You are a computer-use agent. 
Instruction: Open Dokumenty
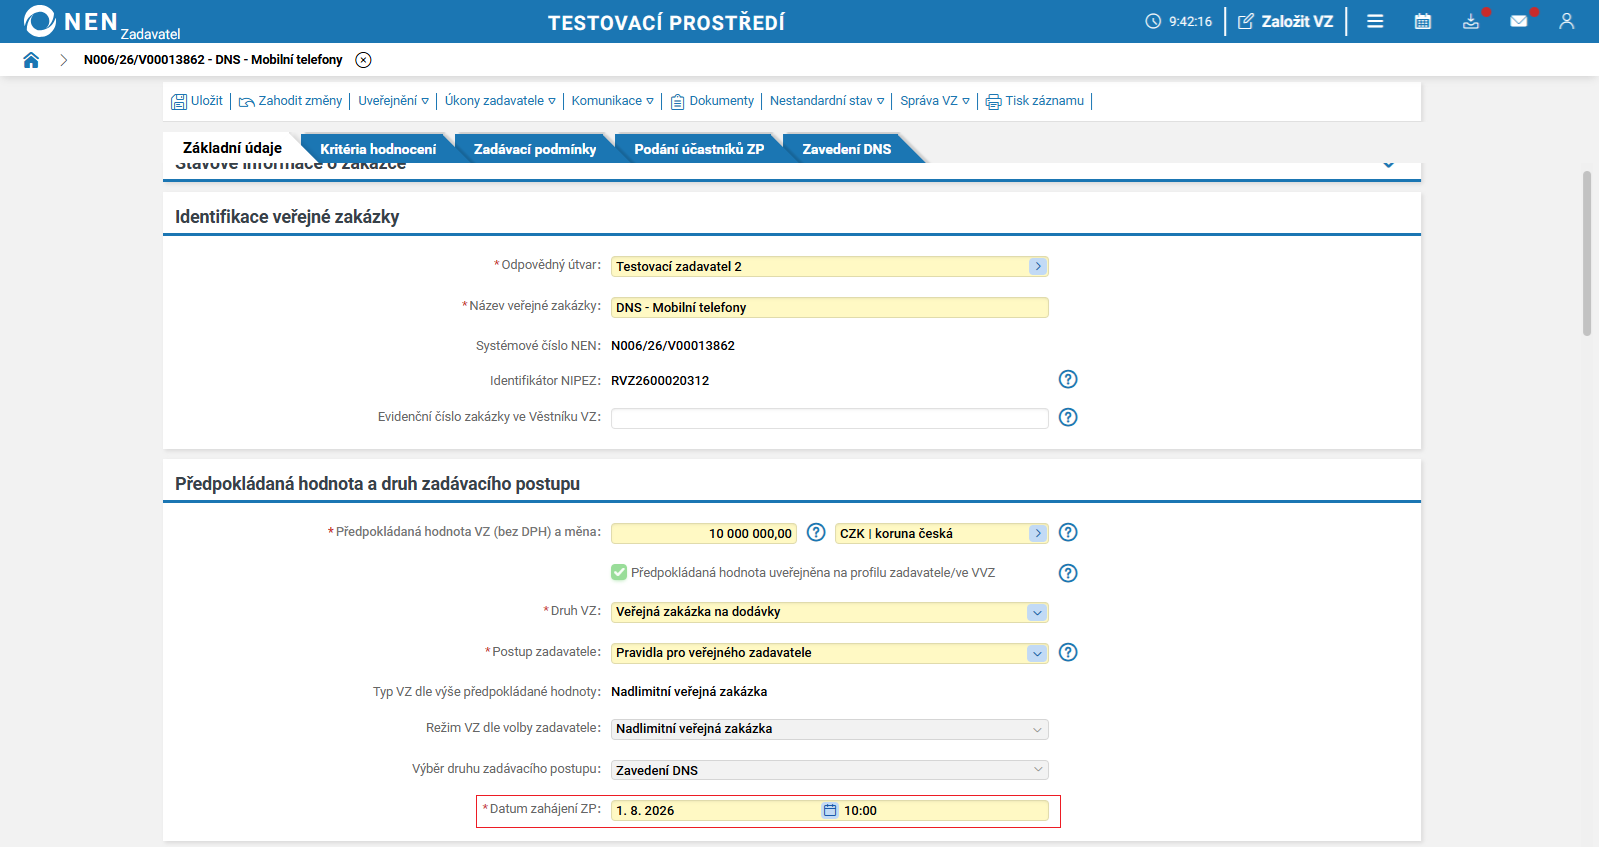pos(712,101)
